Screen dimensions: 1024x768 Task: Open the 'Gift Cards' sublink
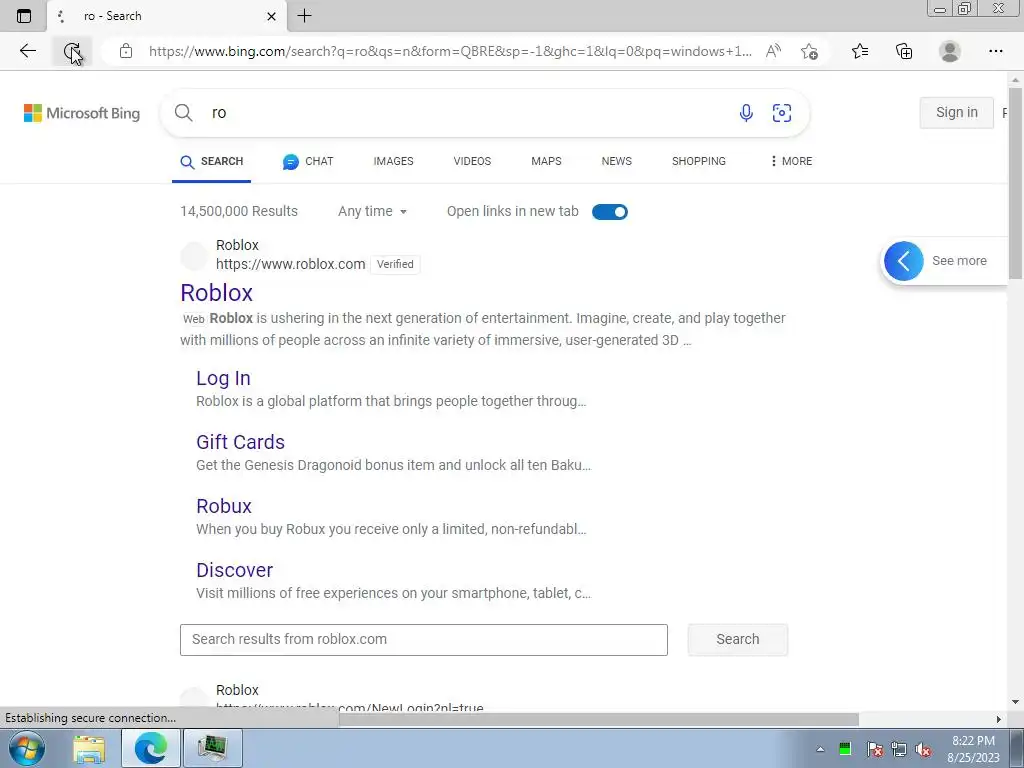(x=240, y=442)
